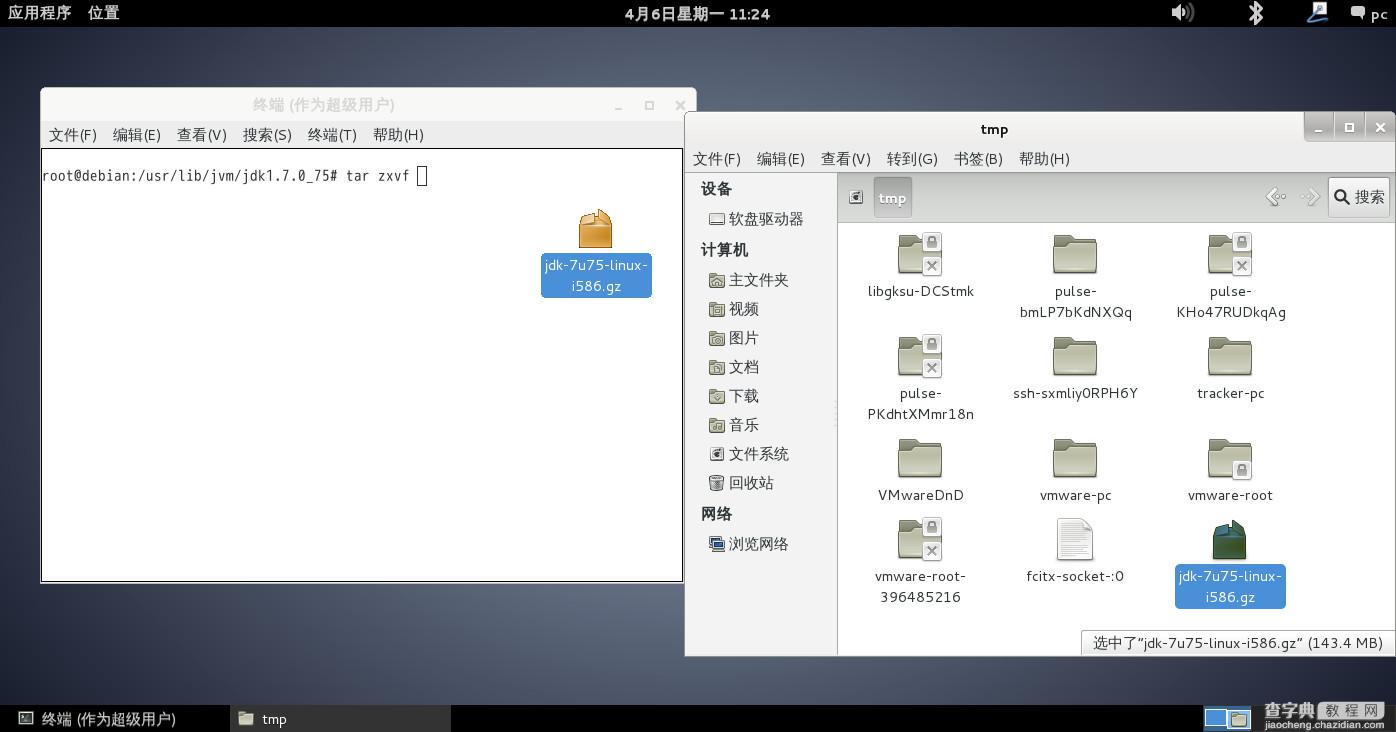This screenshot has width=1396, height=732.
Task: Open 文件(F) menu in terminal window
Action: [73, 135]
